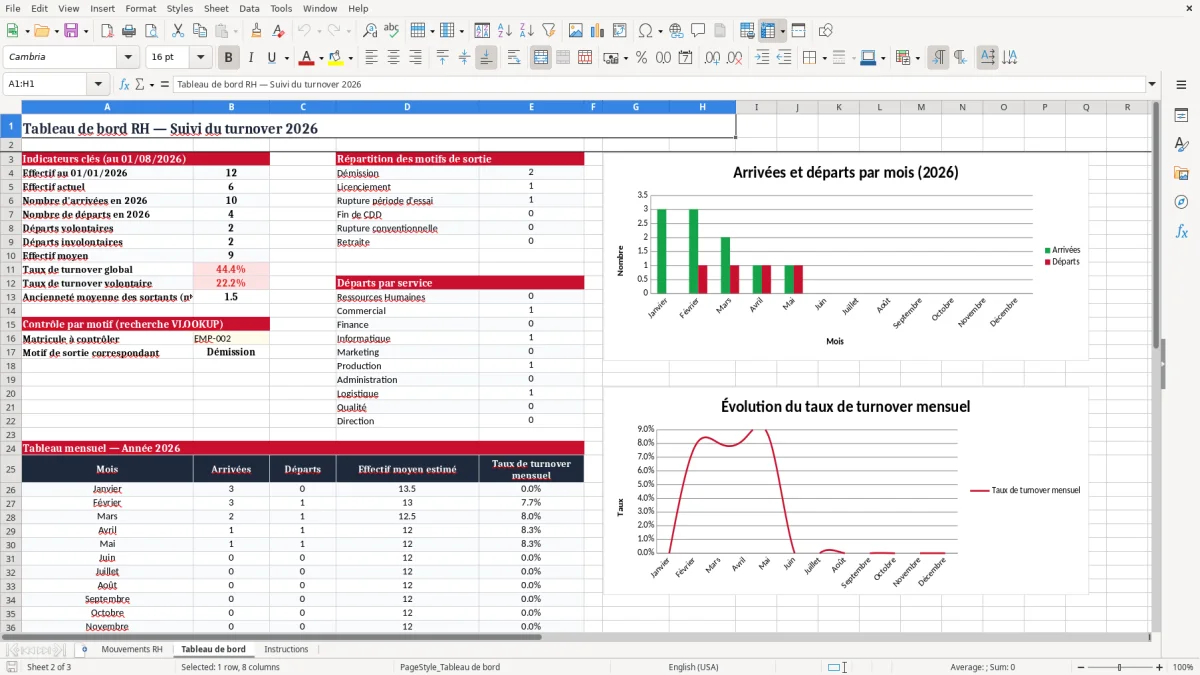Viewport: 1200px width, 675px height.
Task: Open Find and Replace tool
Action: [370, 31]
